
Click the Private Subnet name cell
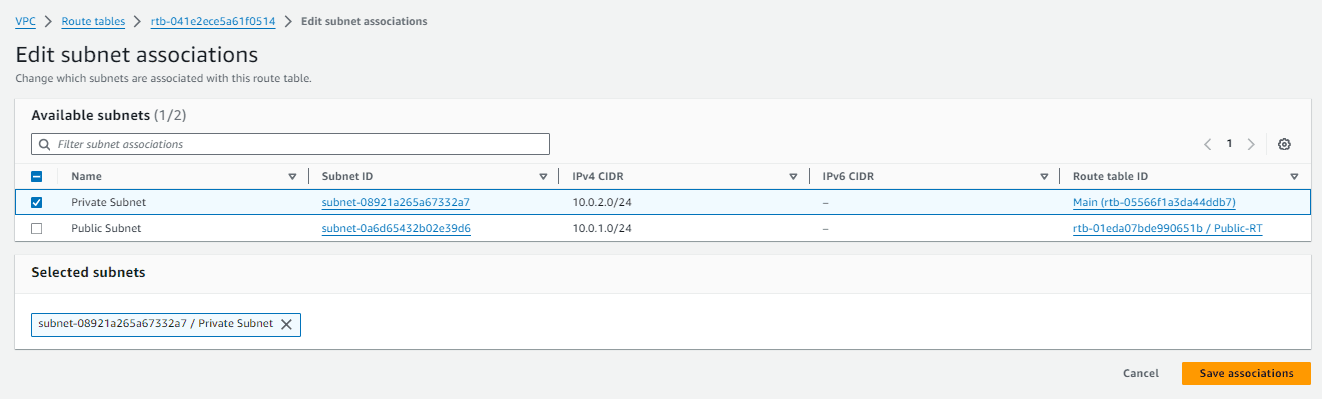coord(108,202)
